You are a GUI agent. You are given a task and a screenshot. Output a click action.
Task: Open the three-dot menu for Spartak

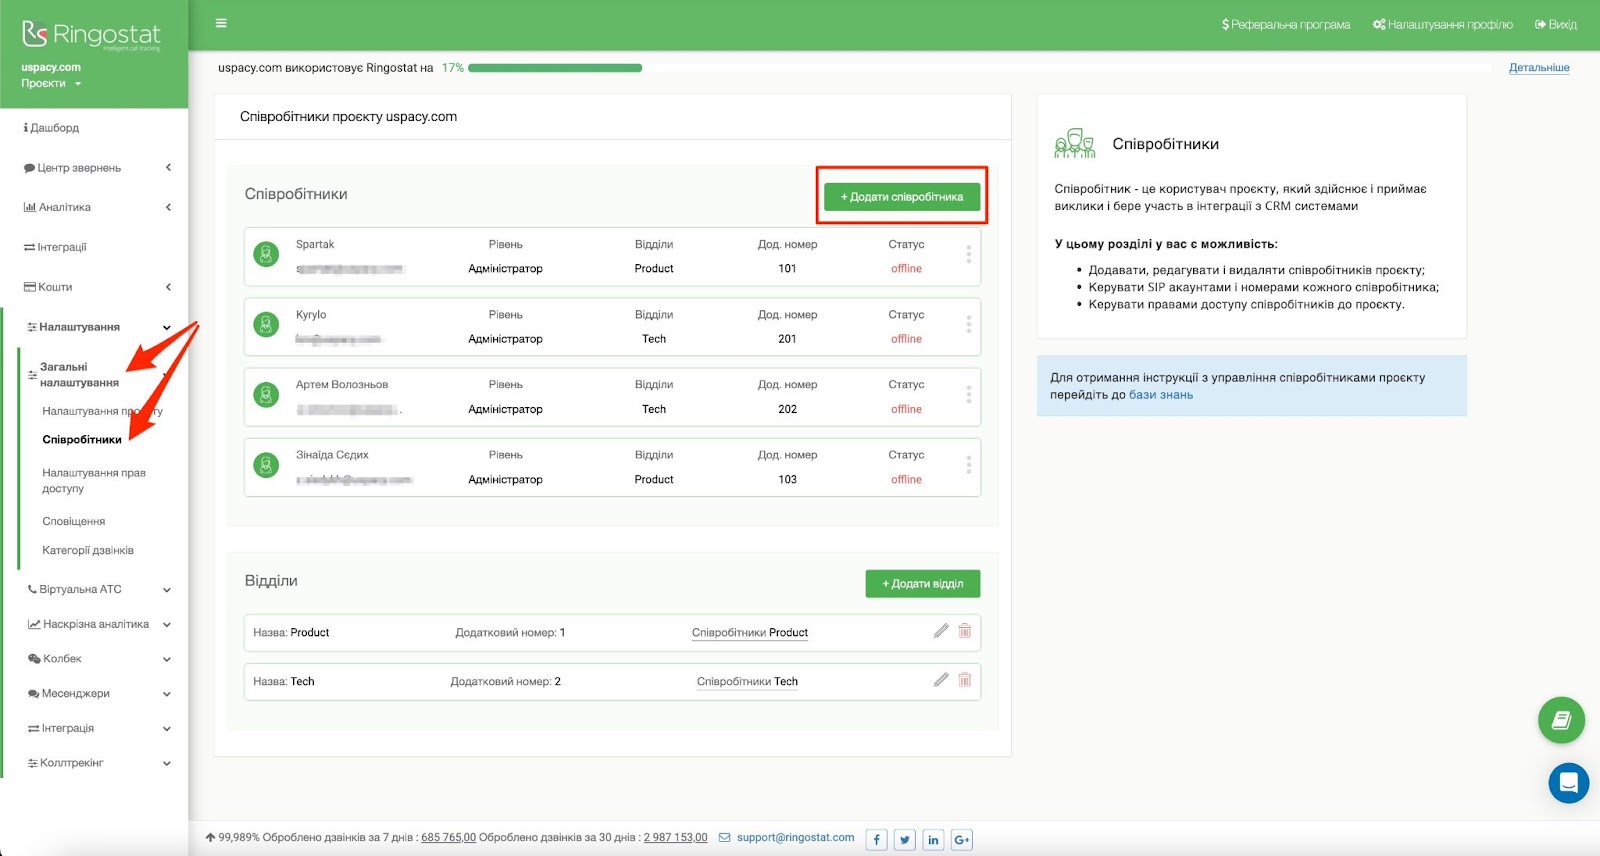(968, 255)
